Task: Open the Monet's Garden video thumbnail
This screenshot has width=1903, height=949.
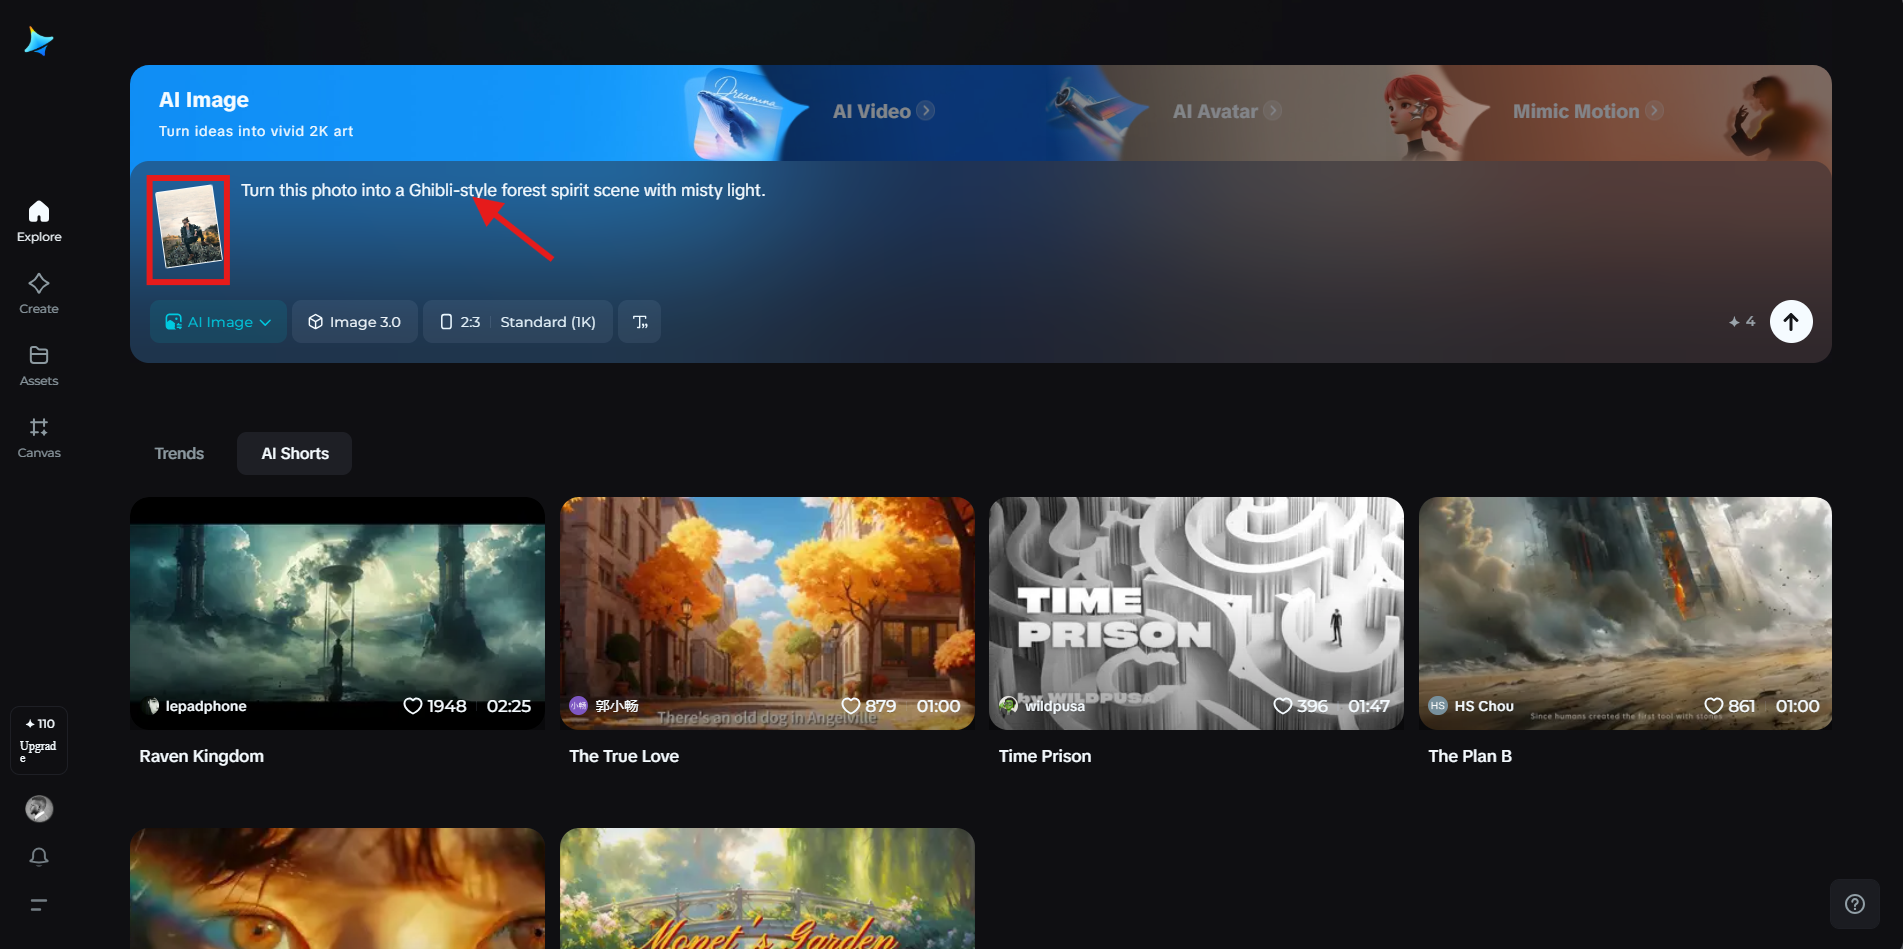Action: point(767,888)
